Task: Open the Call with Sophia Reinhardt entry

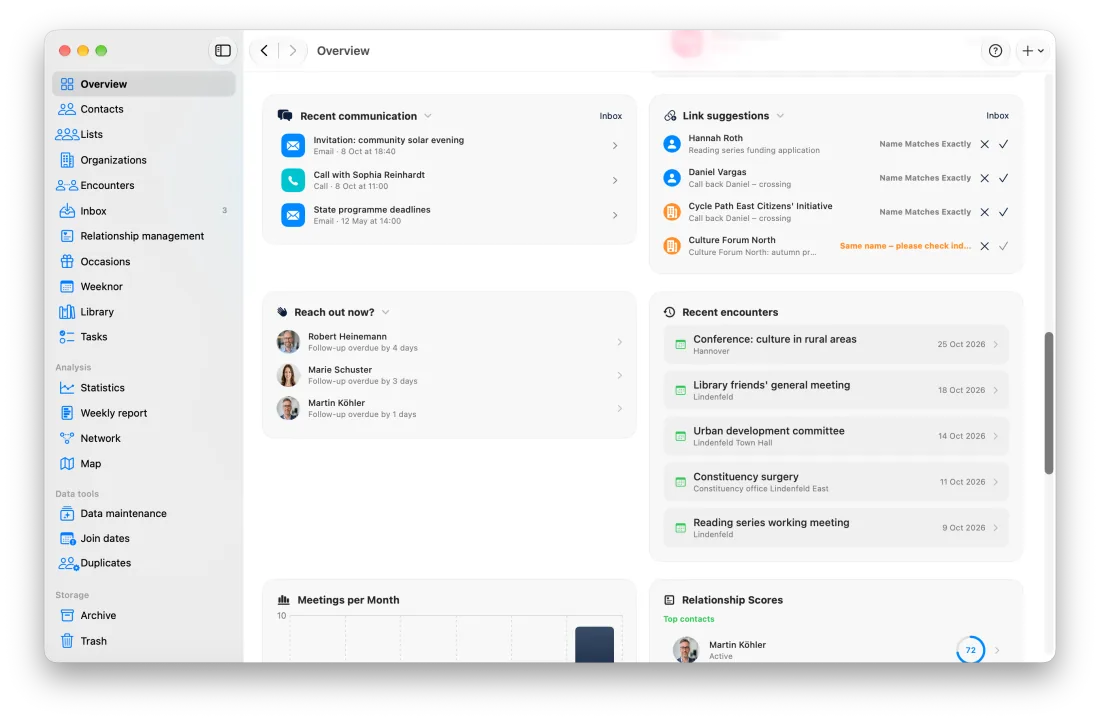Action: click(449, 180)
